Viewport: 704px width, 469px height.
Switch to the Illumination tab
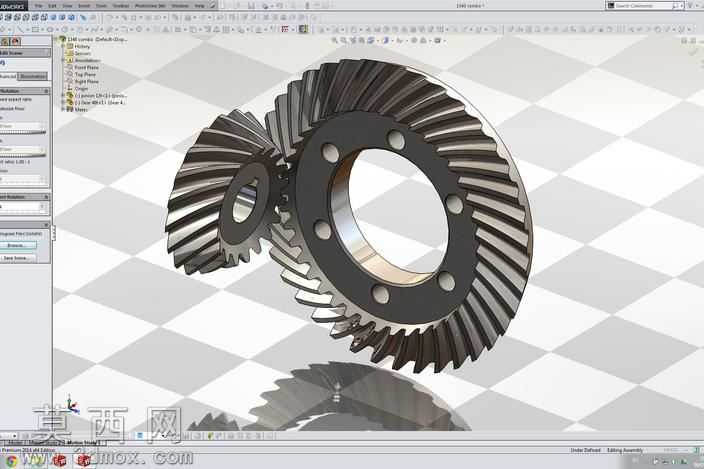33,76
